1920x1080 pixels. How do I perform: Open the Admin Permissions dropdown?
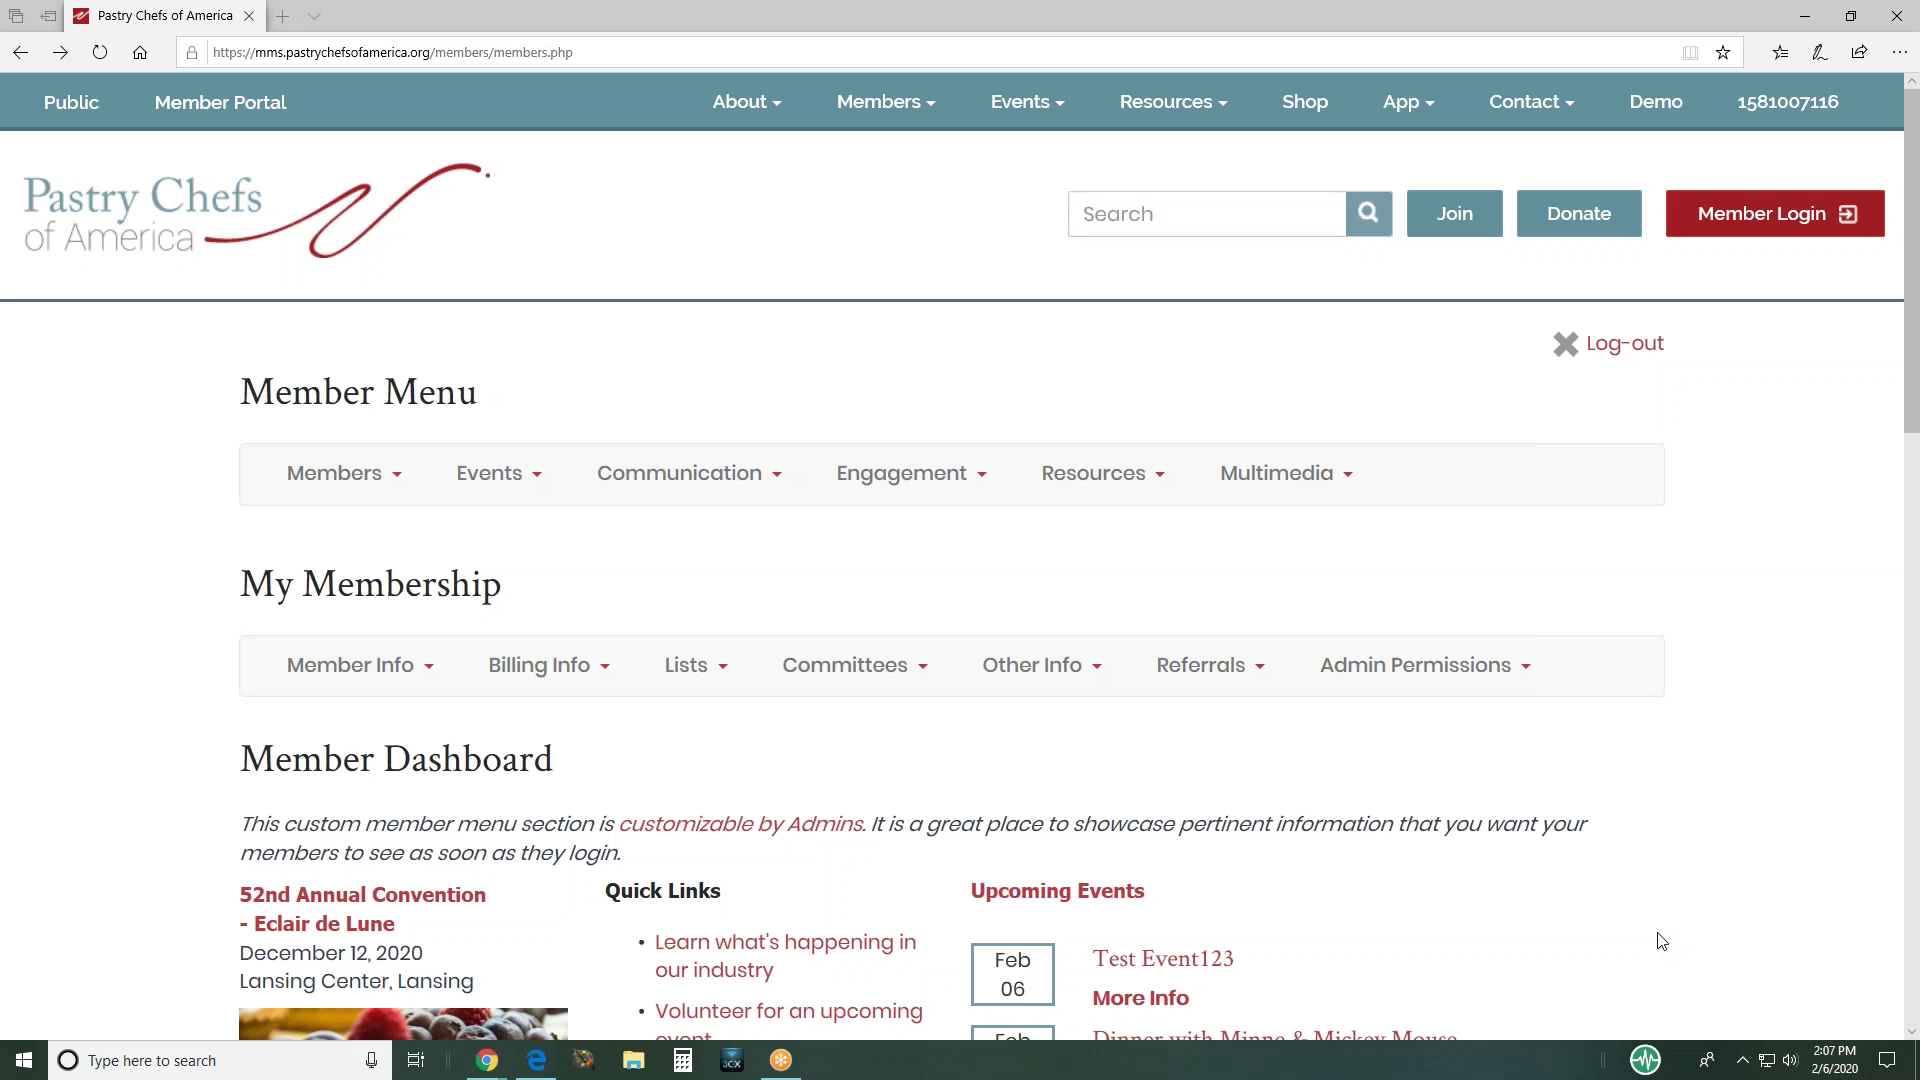(1425, 665)
